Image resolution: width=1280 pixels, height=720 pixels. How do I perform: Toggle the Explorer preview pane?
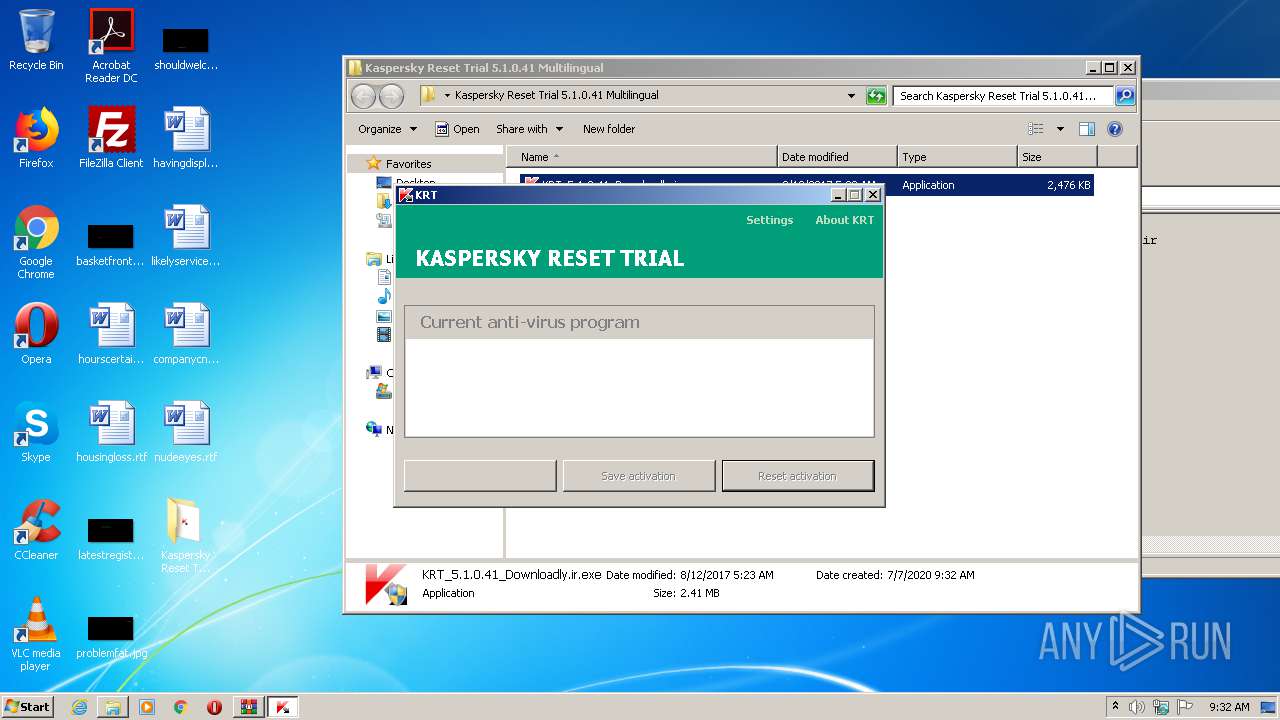[x=1087, y=129]
